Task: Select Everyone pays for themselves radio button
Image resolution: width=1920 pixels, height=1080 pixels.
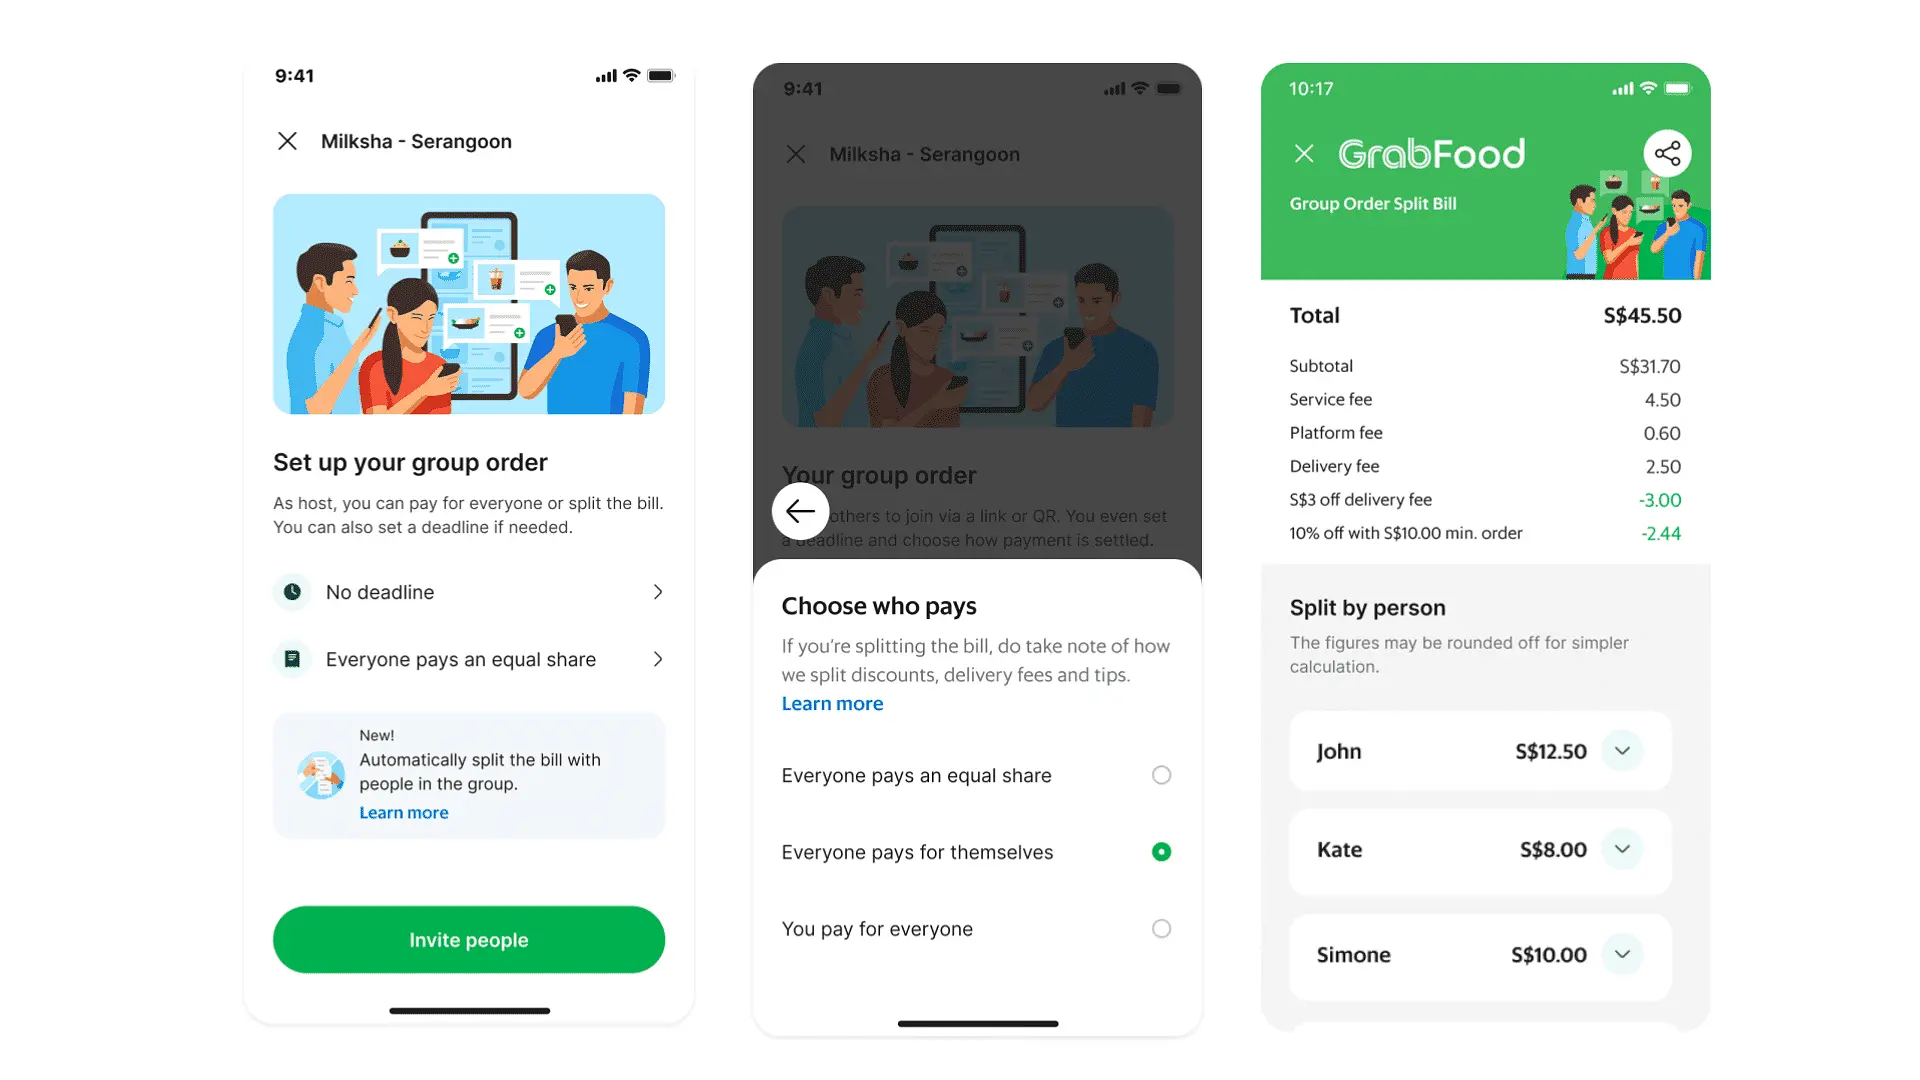Action: click(x=1158, y=851)
